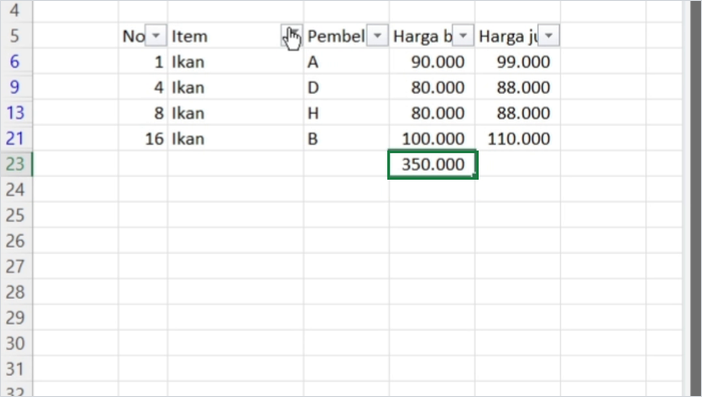Select row header 23
Image resolution: width=702 pixels, height=397 pixels.
[x=16, y=164]
